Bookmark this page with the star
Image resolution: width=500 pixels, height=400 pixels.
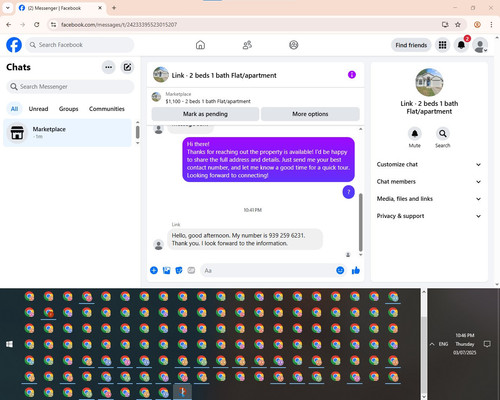[x=458, y=24]
